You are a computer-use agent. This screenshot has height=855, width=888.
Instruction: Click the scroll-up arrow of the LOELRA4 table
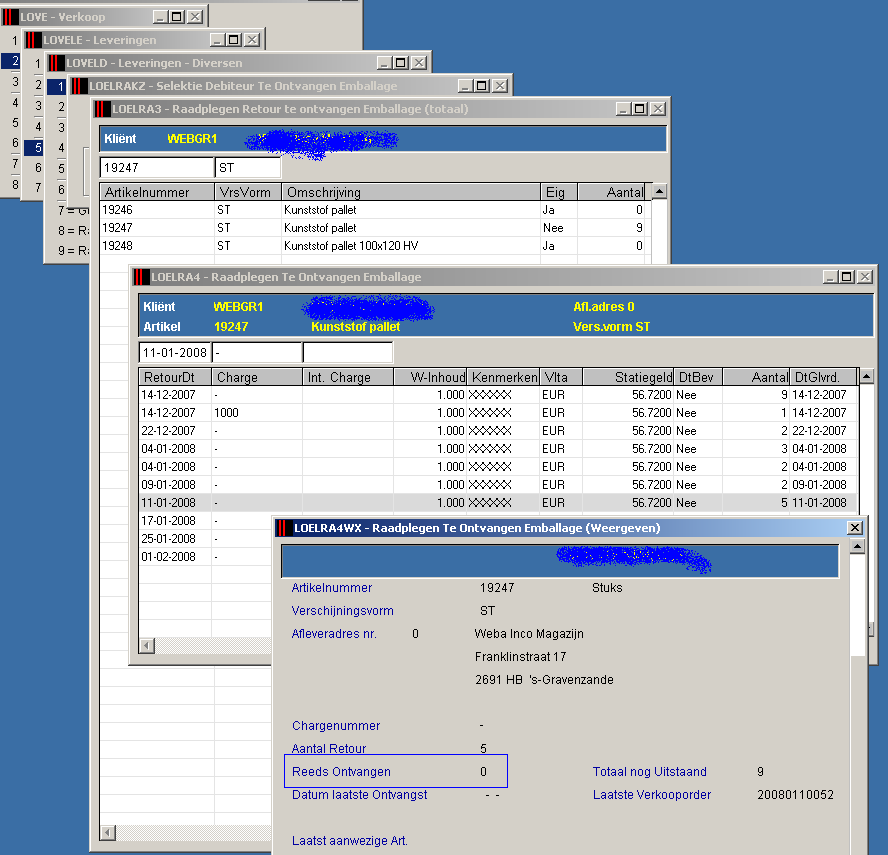point(866,376)
